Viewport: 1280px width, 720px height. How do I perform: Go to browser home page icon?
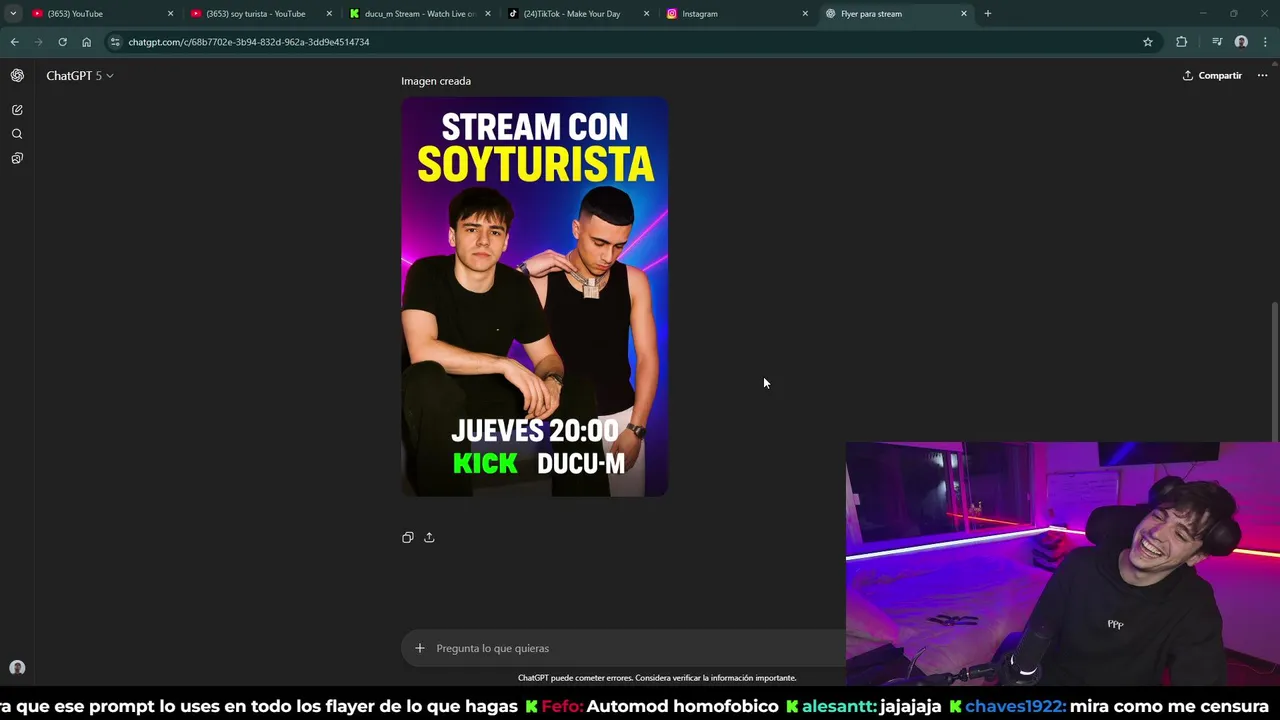86,42
